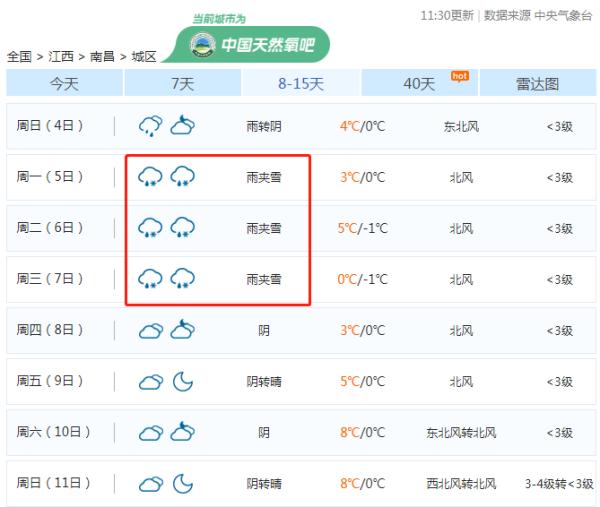Click the night overcast icon for 周四（8日）

click(x=183, y=329)
